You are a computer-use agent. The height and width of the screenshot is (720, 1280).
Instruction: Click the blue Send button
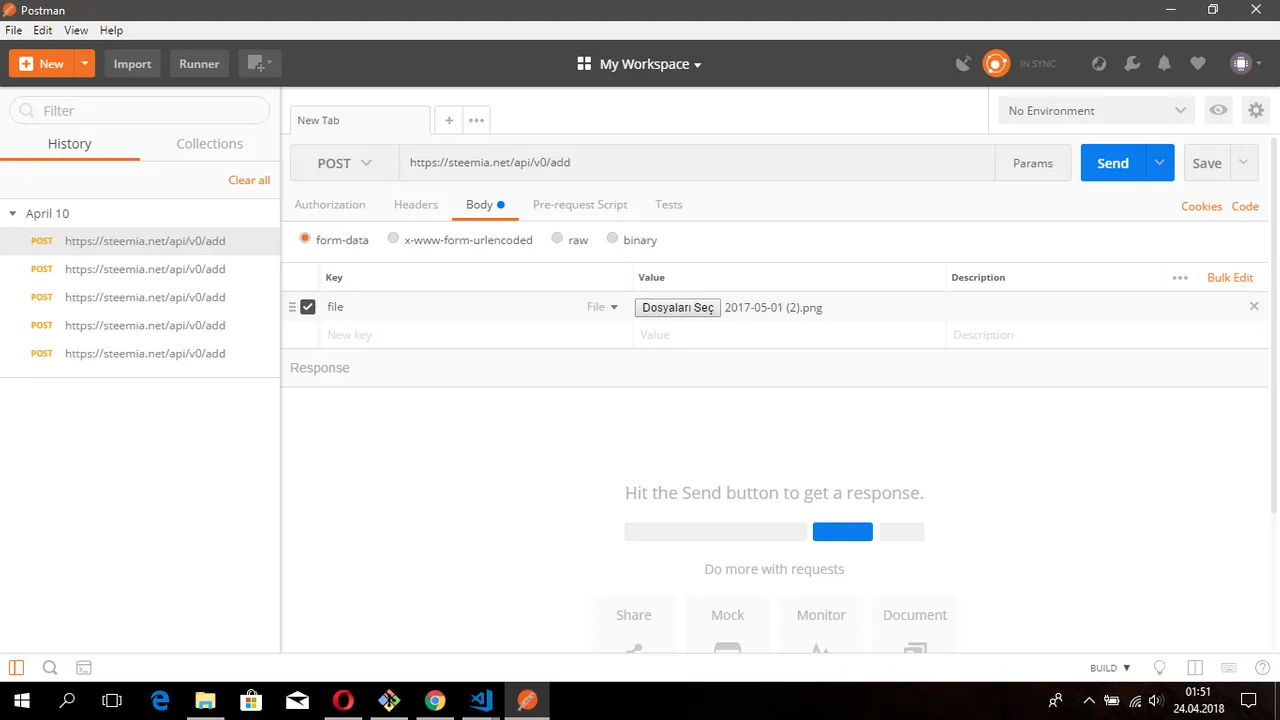[x=1113, y=163]
